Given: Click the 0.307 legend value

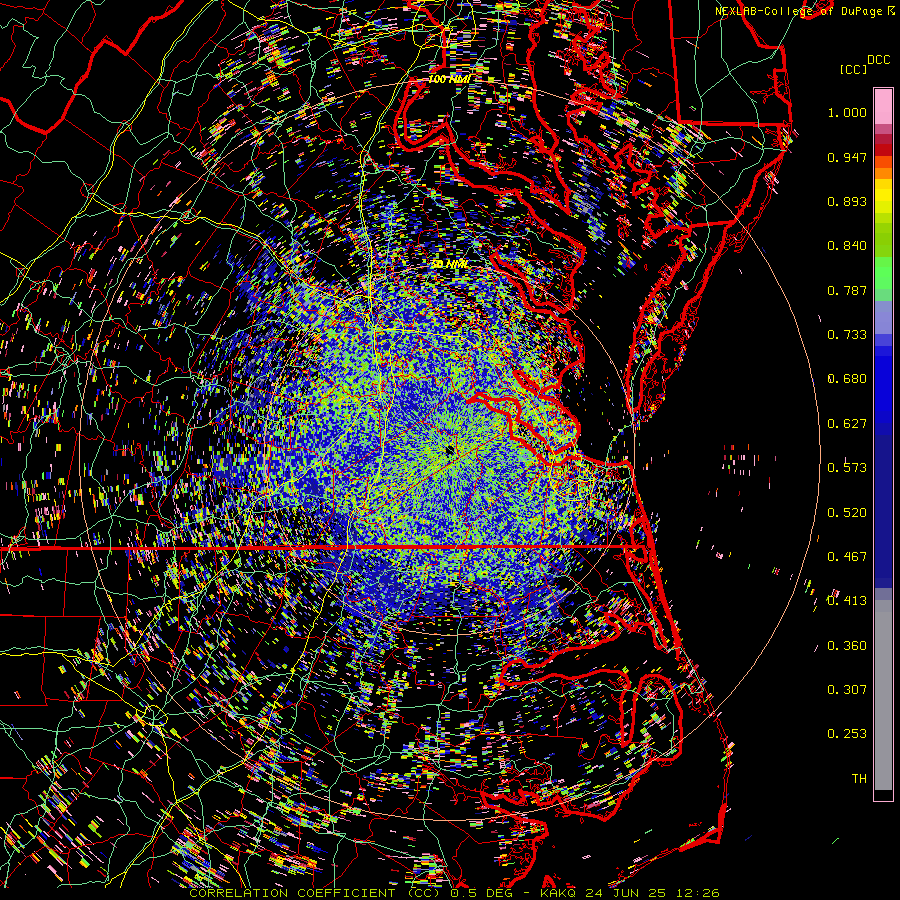Looking at the screenshot, I should point(847,690).
